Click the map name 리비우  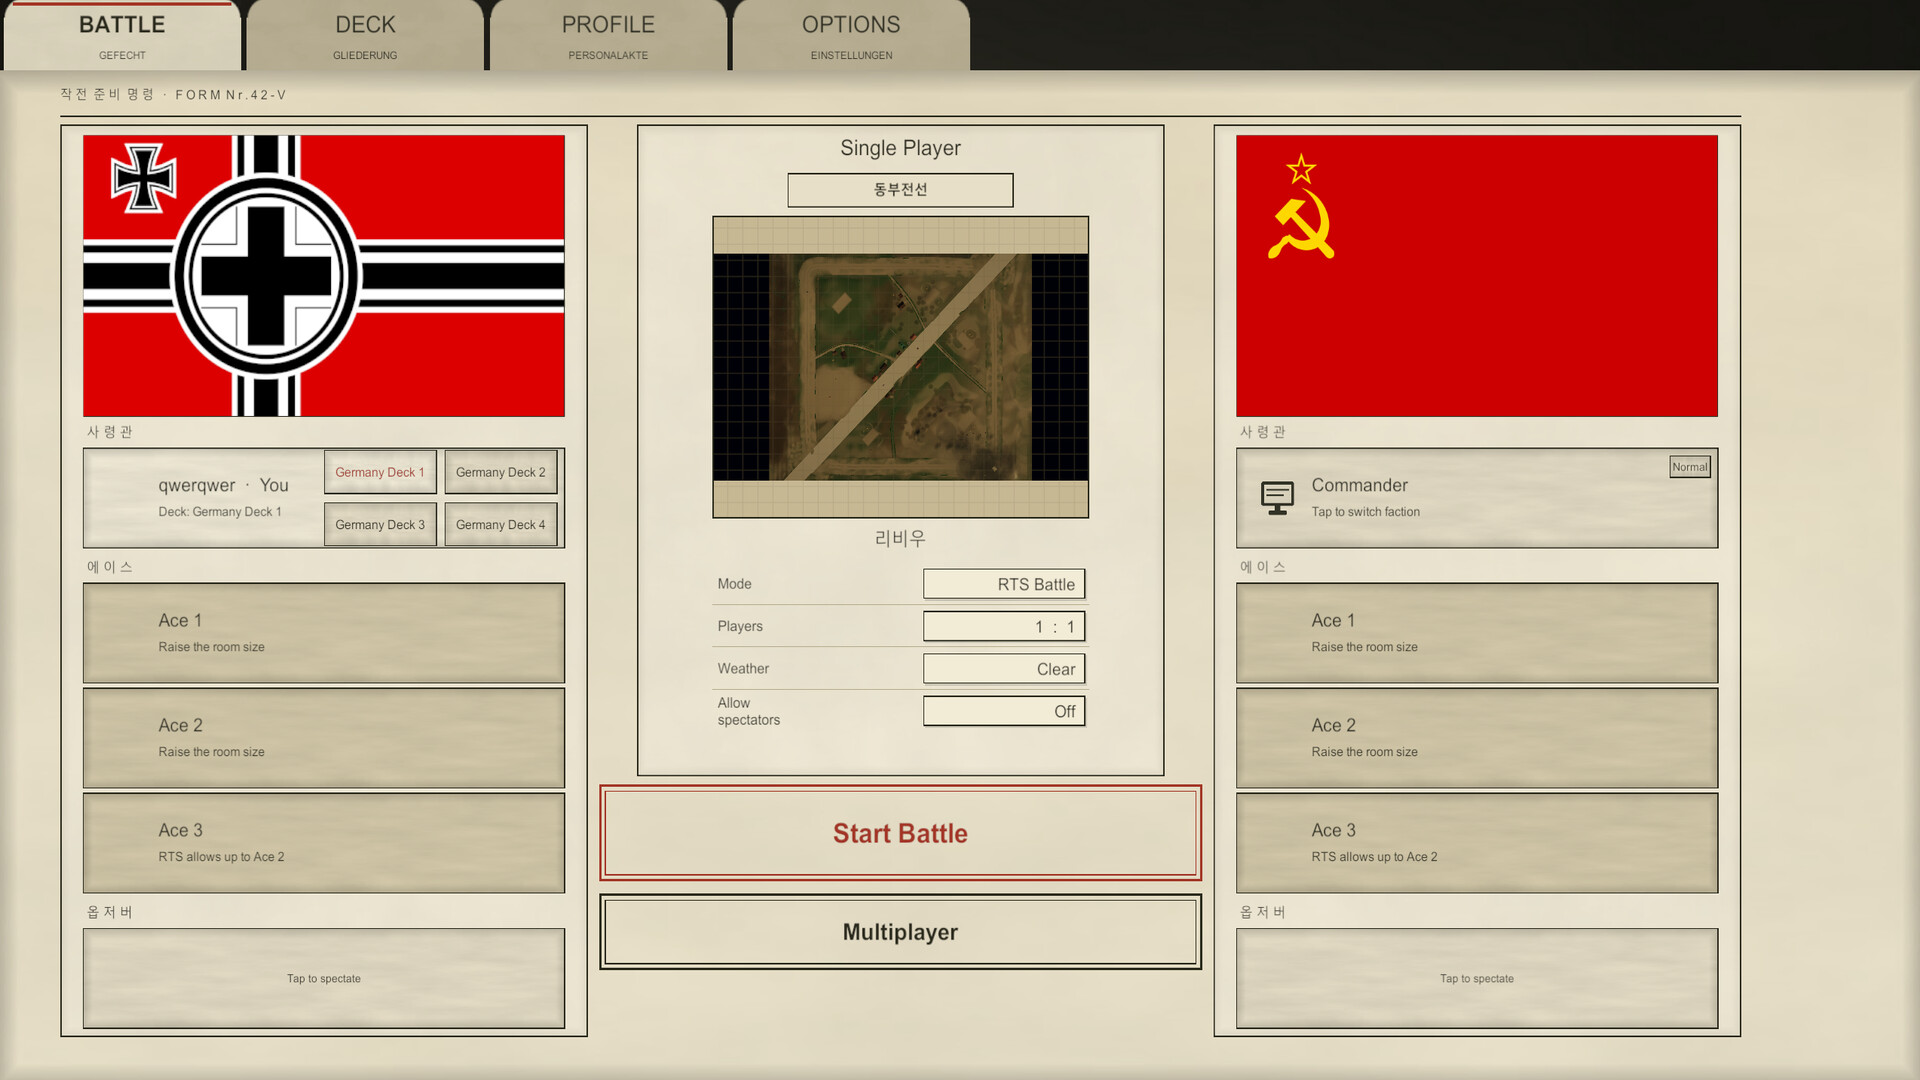click(x=900, y=538)
